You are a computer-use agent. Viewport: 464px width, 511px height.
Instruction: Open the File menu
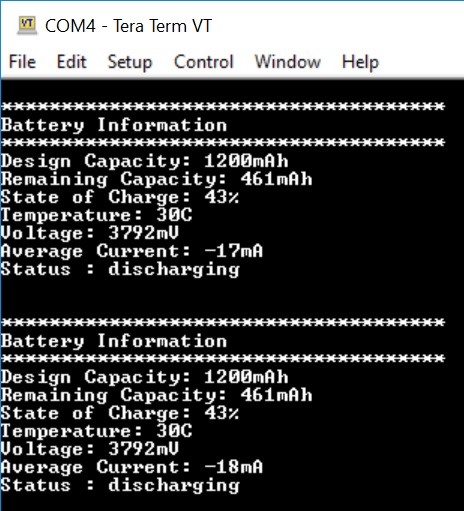click(x=22, y=62)
